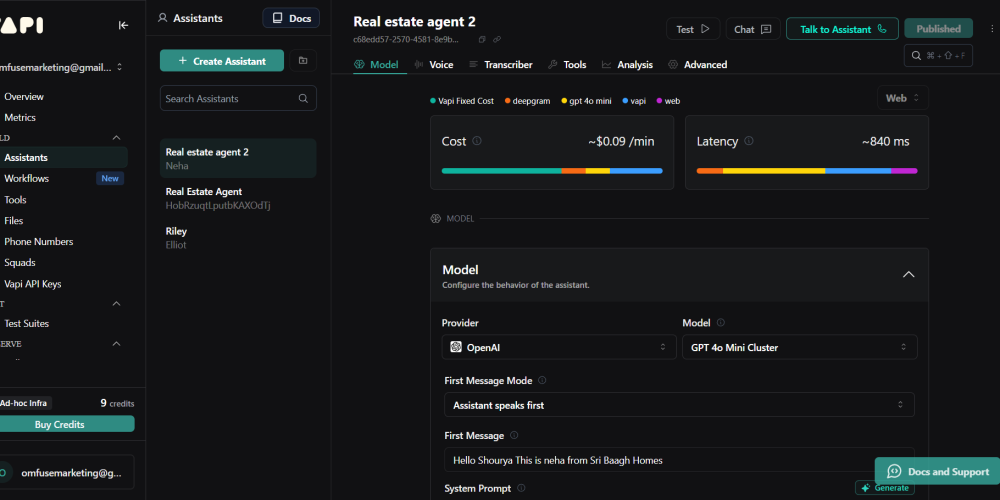Open the Model dropdown showing GPT 4o Mini Cluster
Viewport: 1000px width, 500px height.
(x=800, y=347)
